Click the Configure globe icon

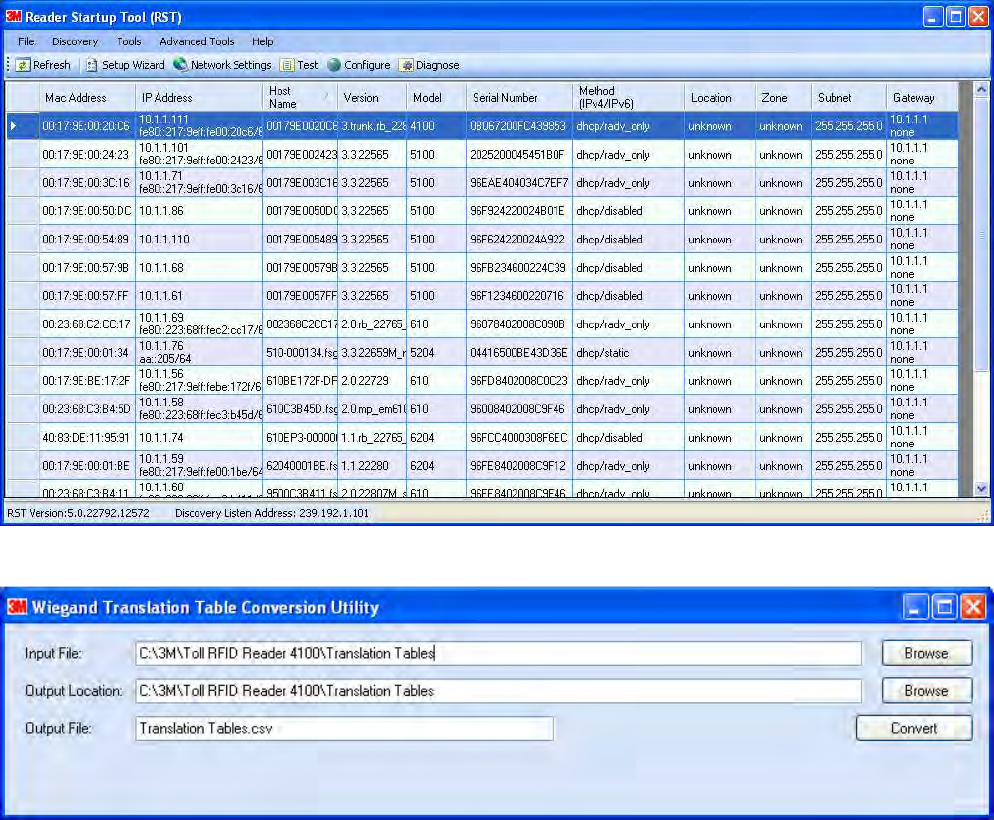coord(334,65)
